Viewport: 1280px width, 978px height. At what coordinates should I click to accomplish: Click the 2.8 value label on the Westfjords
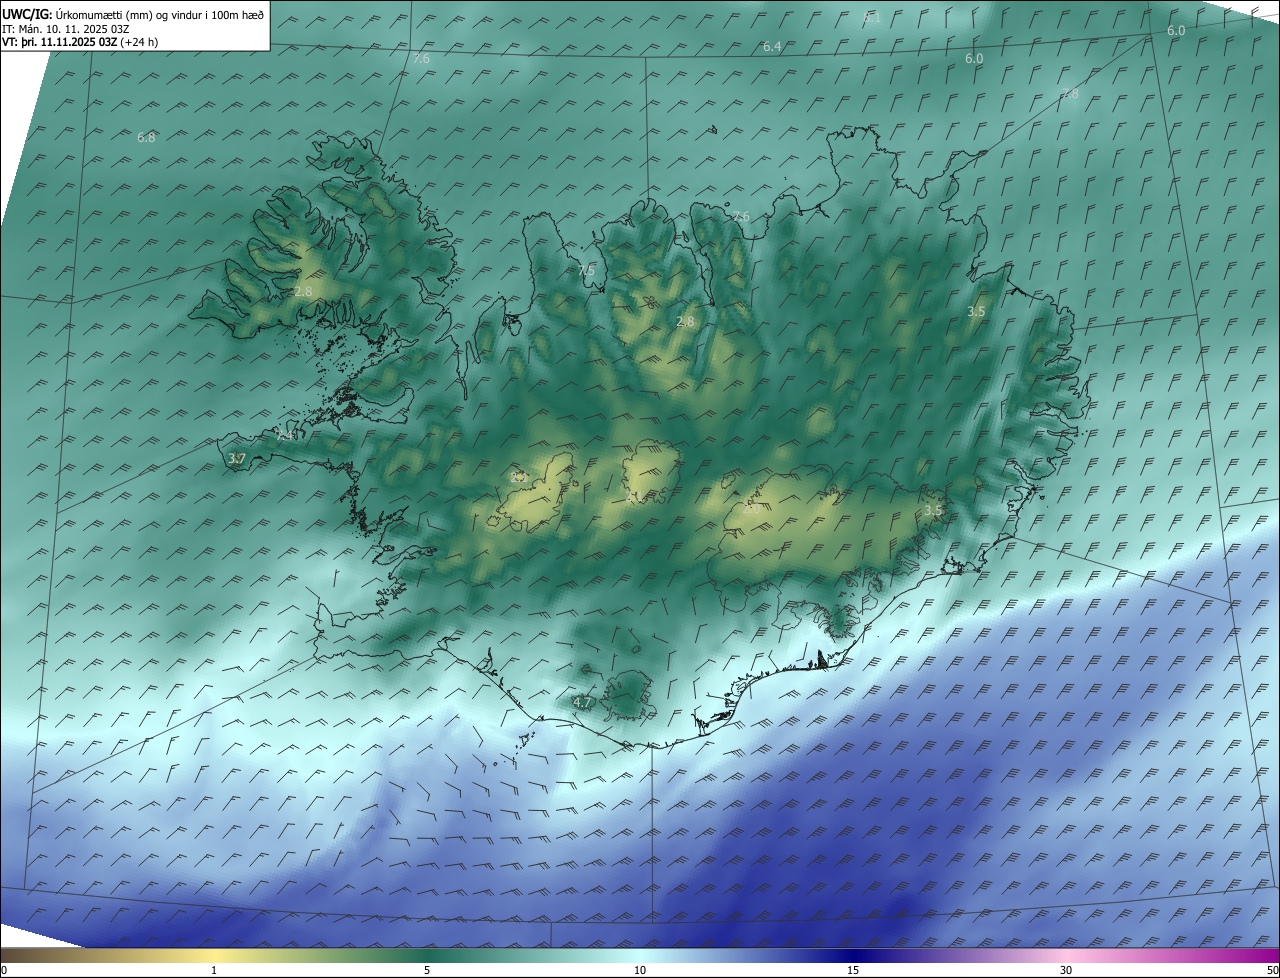pos(303,291)
